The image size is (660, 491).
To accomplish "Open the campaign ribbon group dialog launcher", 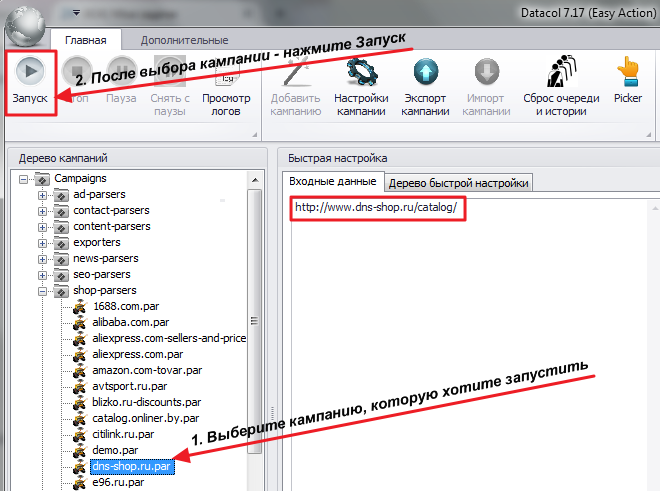I will [649, 134].
